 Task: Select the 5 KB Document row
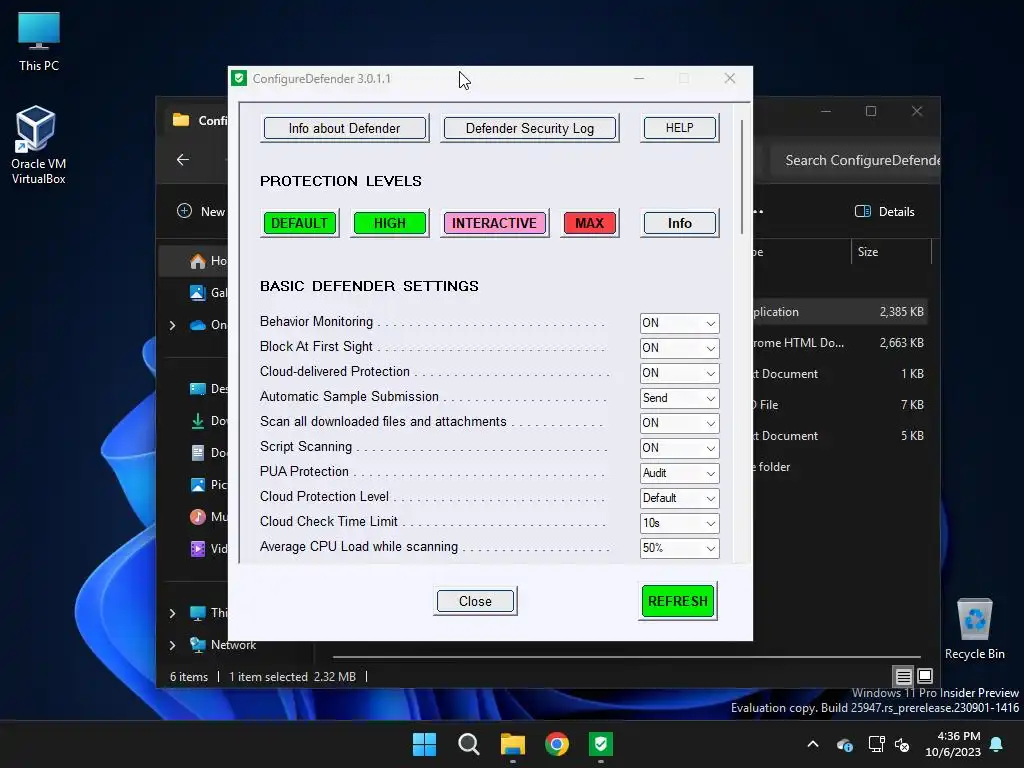(840, 436)
